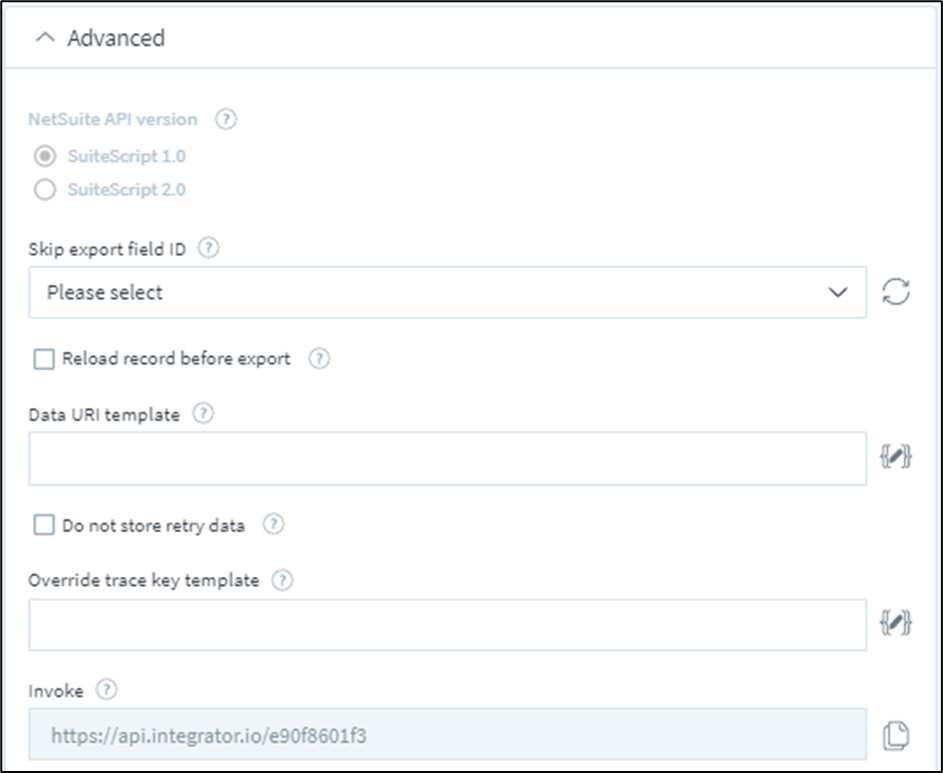Open help for Do not store retry data
Image resolution: width=943 pixels, height=773 pixels.
(x=274, y=525)
